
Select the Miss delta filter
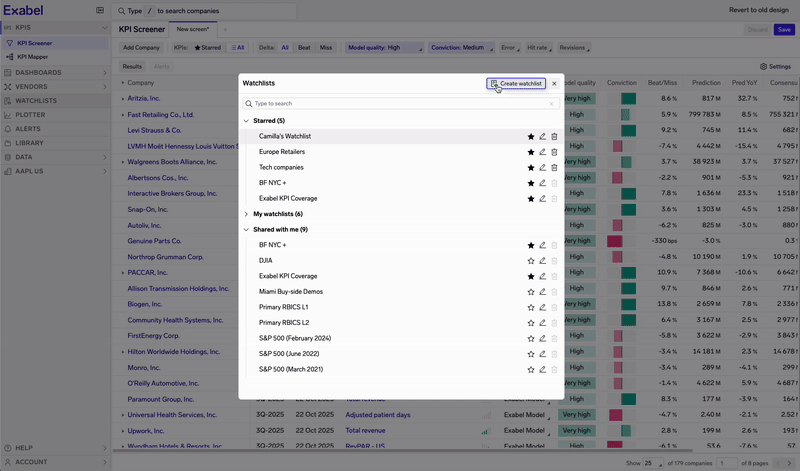326,47
